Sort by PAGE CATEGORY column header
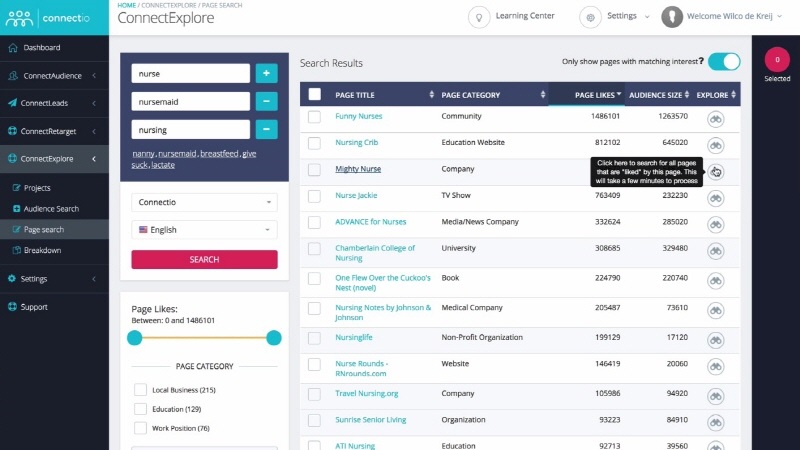The image size is (800, 450). [x=493, y=95]
